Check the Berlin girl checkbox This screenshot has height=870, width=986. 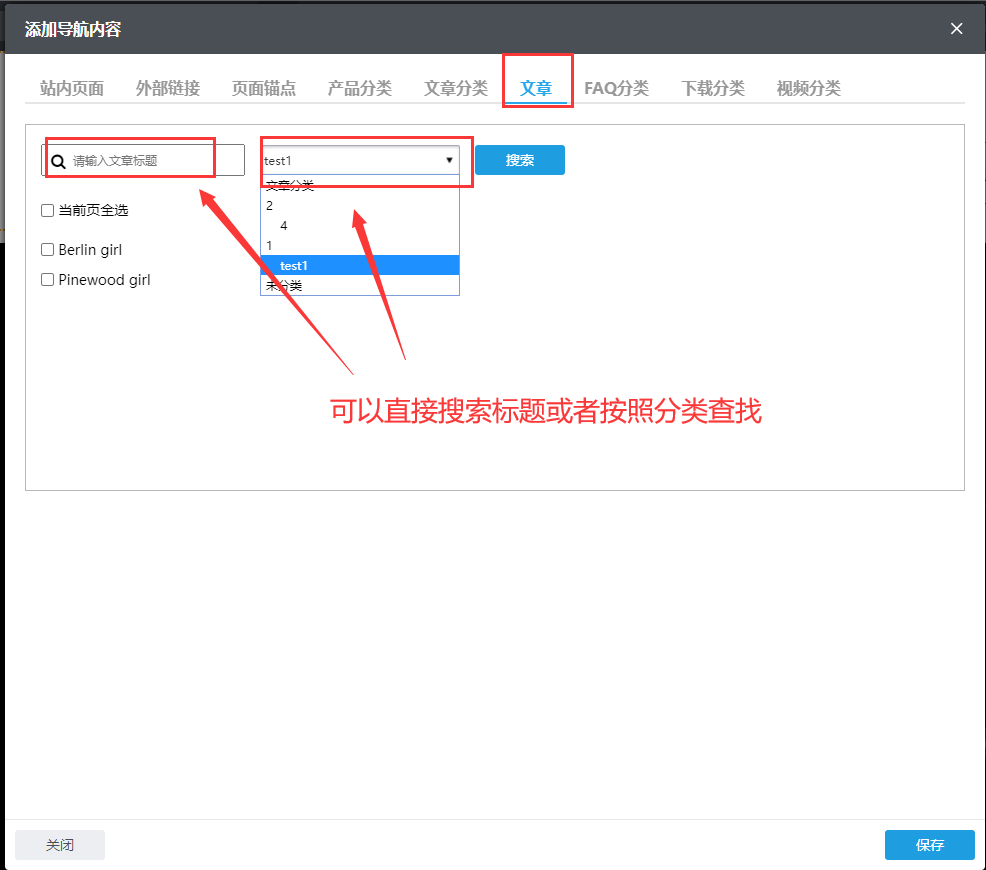(x=46, y=249)
